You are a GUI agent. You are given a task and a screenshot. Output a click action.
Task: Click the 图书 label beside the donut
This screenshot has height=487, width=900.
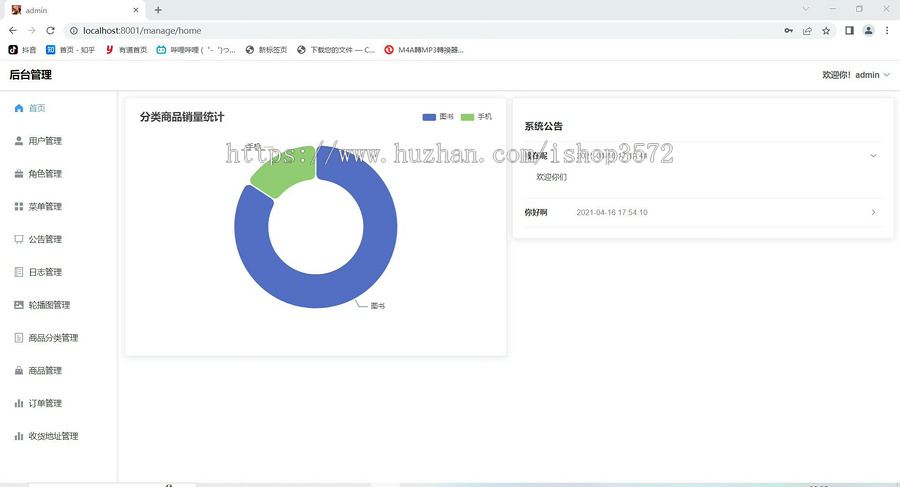(x=378, y=306)
